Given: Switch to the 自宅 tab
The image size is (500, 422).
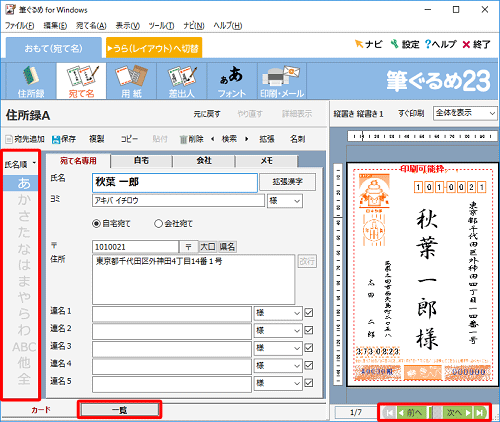Looking at the screenshot, I should tap(142, 161).
